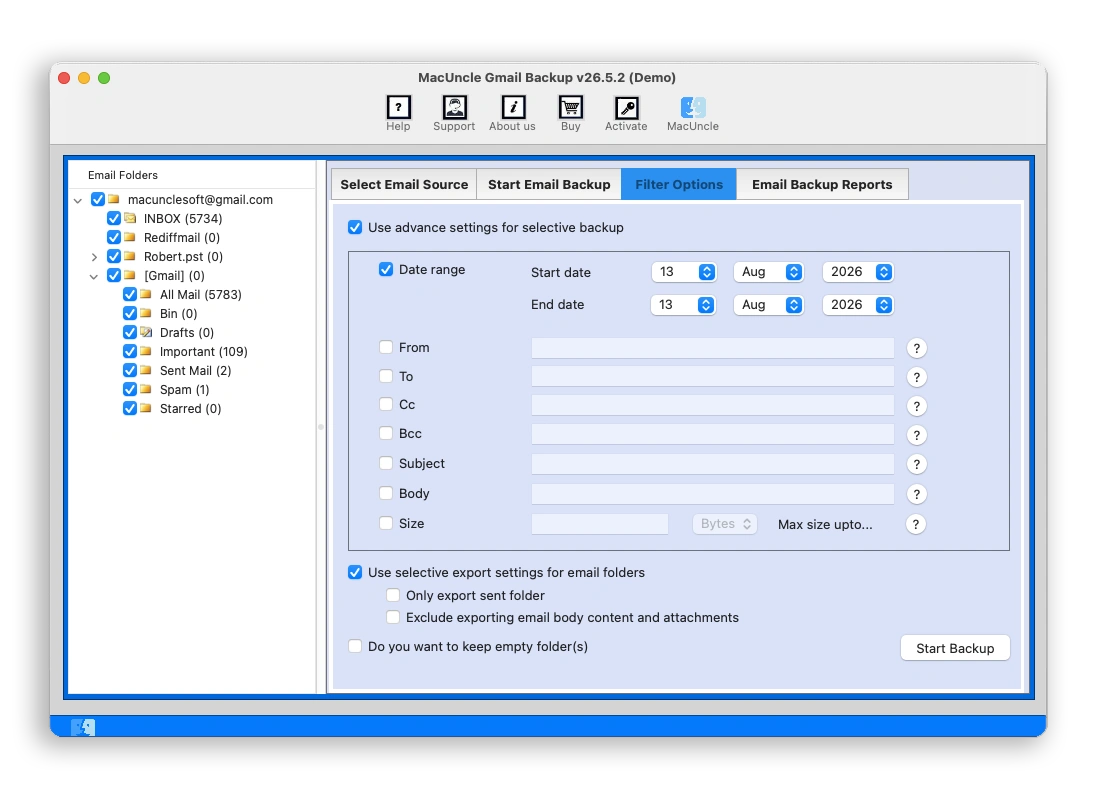Check Only export sent folder

pos(393,595)
